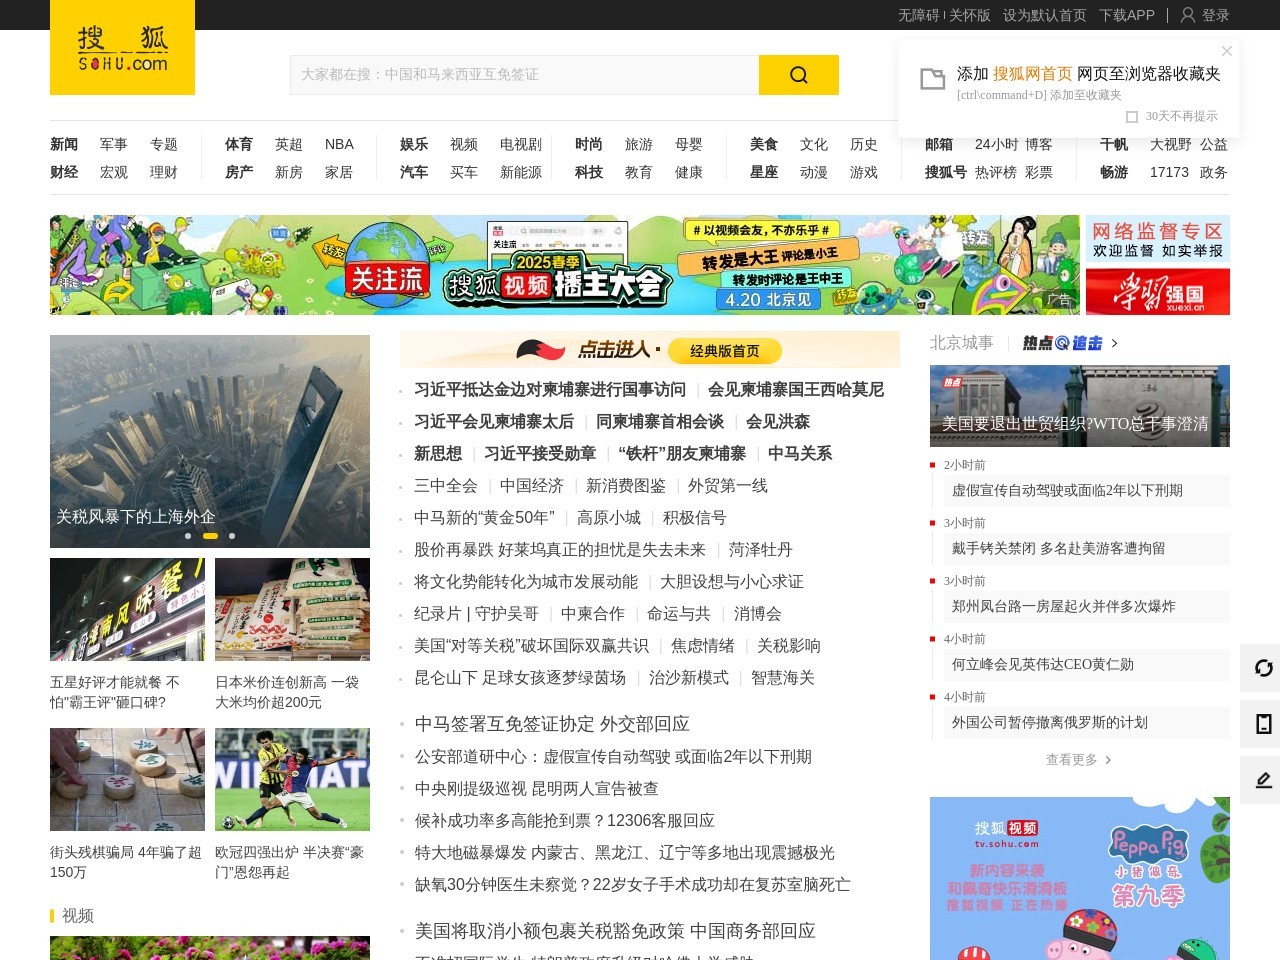Click the 无障碍 link

click(919, 15)
